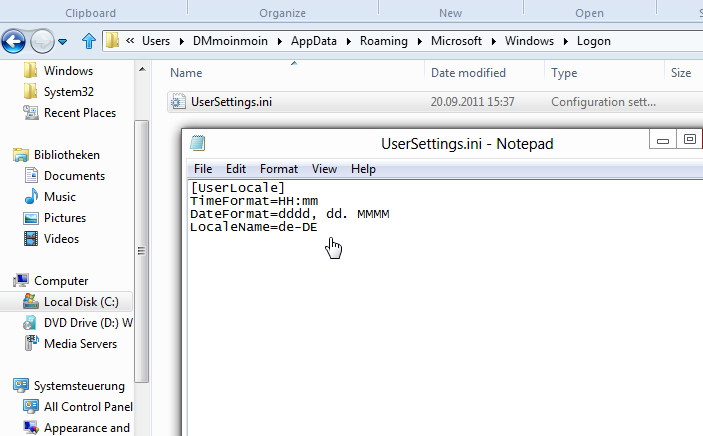Select Local Disk (C:) drive
Viewport: 703px width, 436px height.
pos(81,302)
